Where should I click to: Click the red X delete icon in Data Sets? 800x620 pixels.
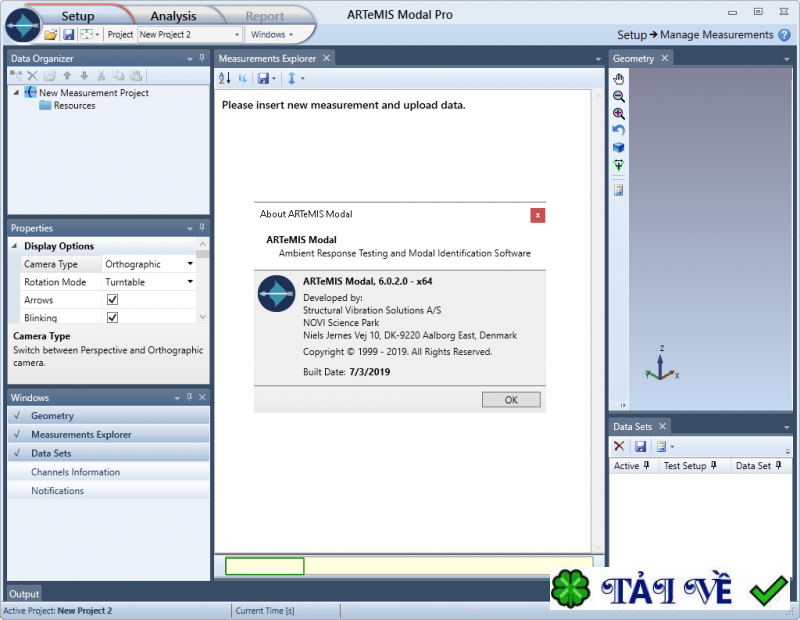[619, 446]
